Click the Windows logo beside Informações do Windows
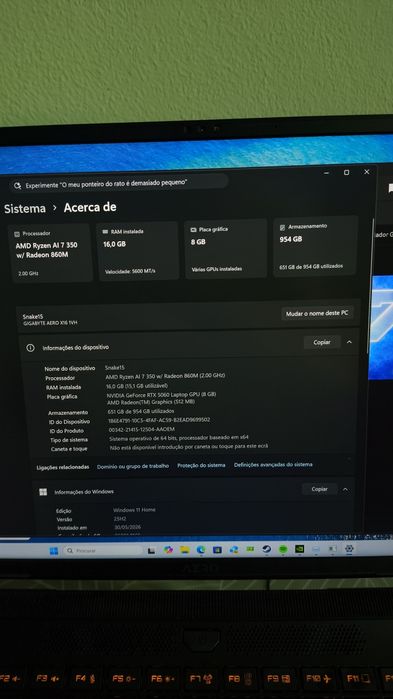Viewport: 393px width, 699px height. pos(43,492)
